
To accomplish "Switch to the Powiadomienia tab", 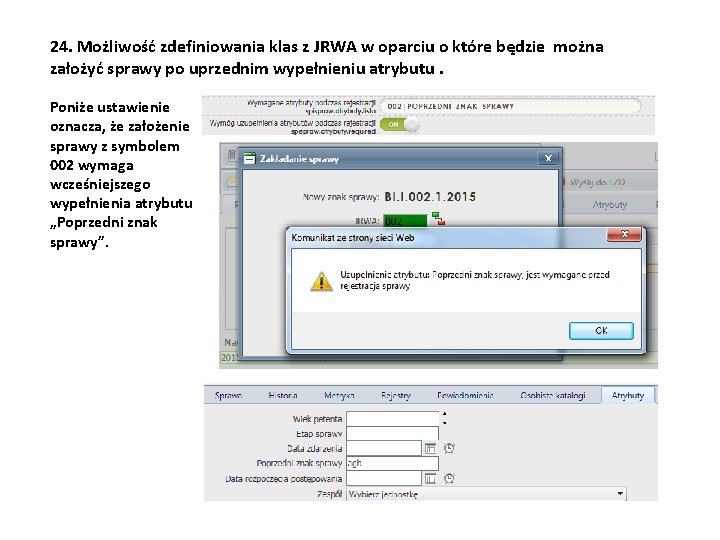I will 465,395.
